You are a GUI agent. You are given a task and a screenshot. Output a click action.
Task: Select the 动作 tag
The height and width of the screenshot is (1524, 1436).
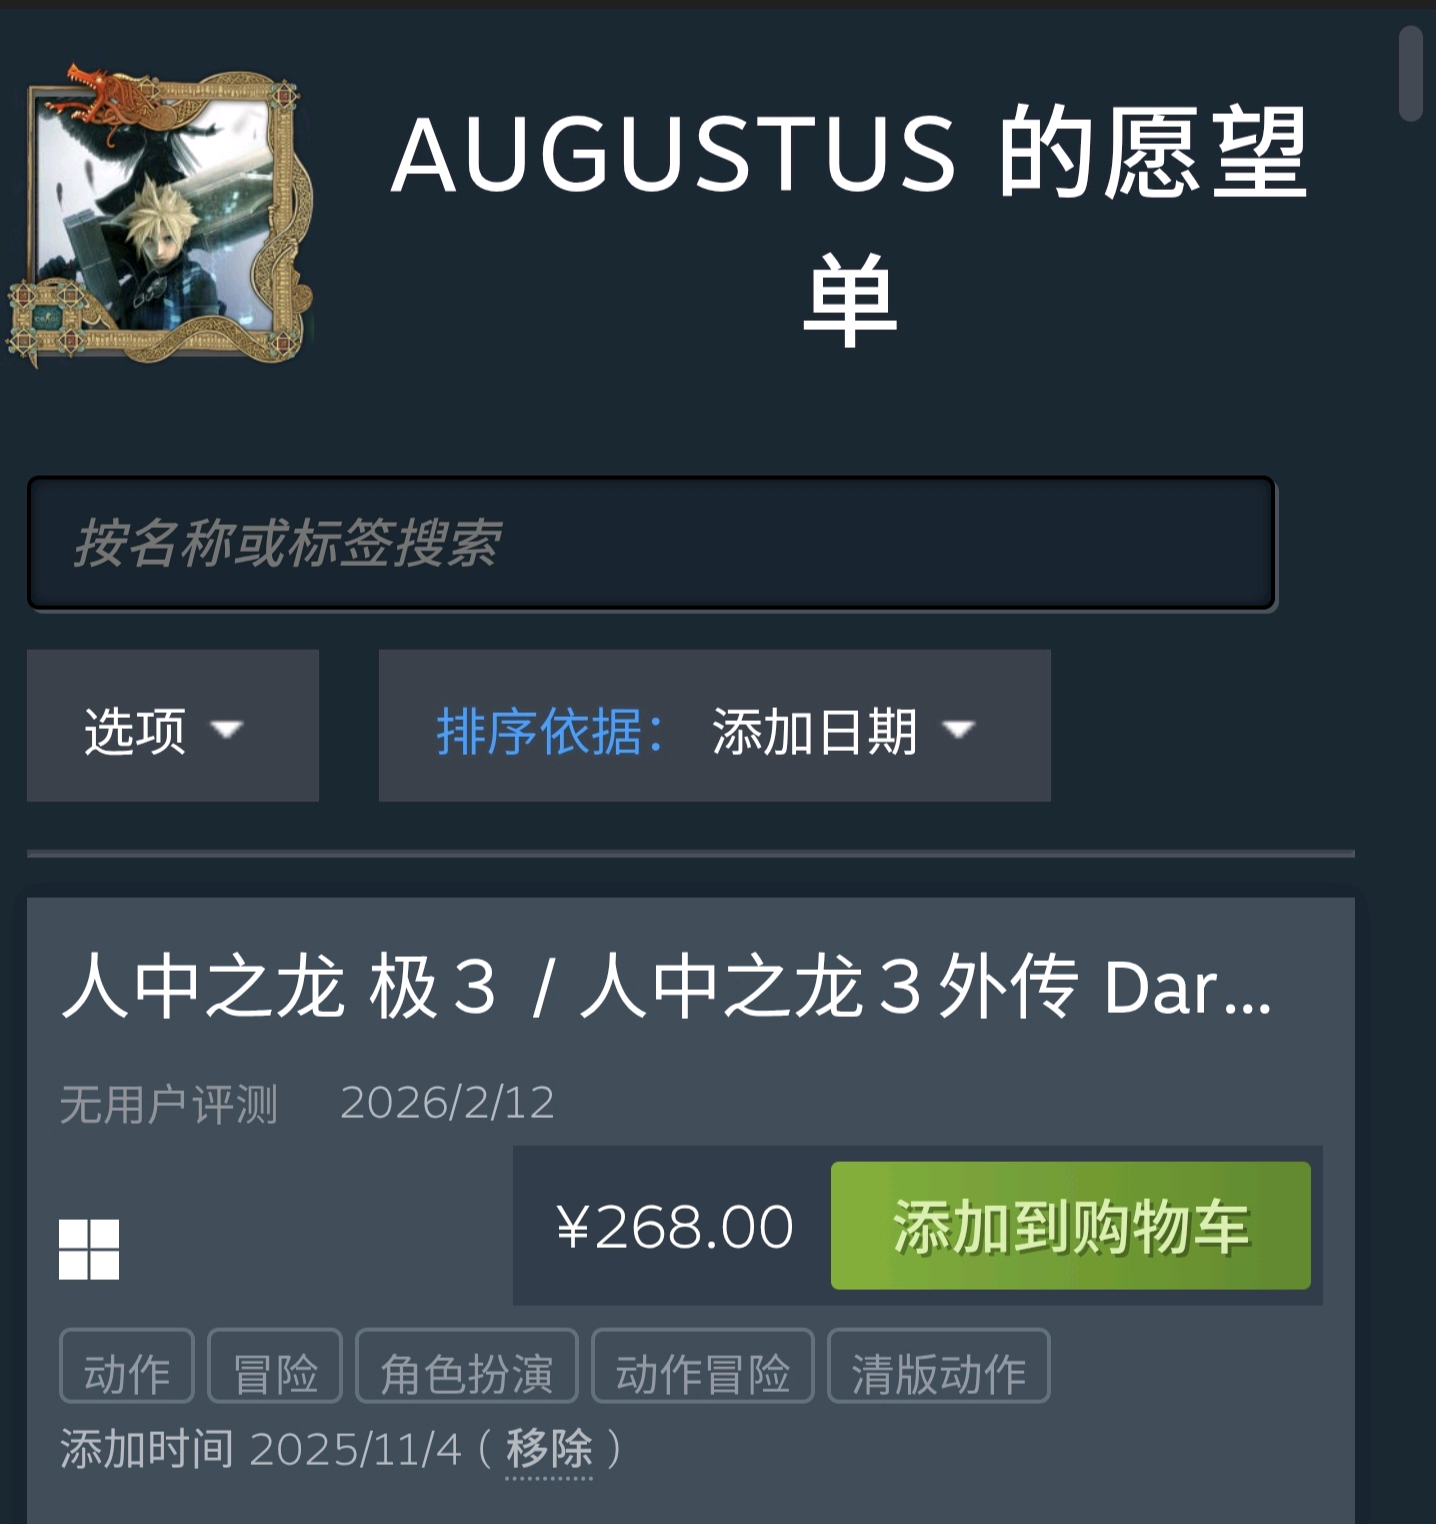point(127,1366)
